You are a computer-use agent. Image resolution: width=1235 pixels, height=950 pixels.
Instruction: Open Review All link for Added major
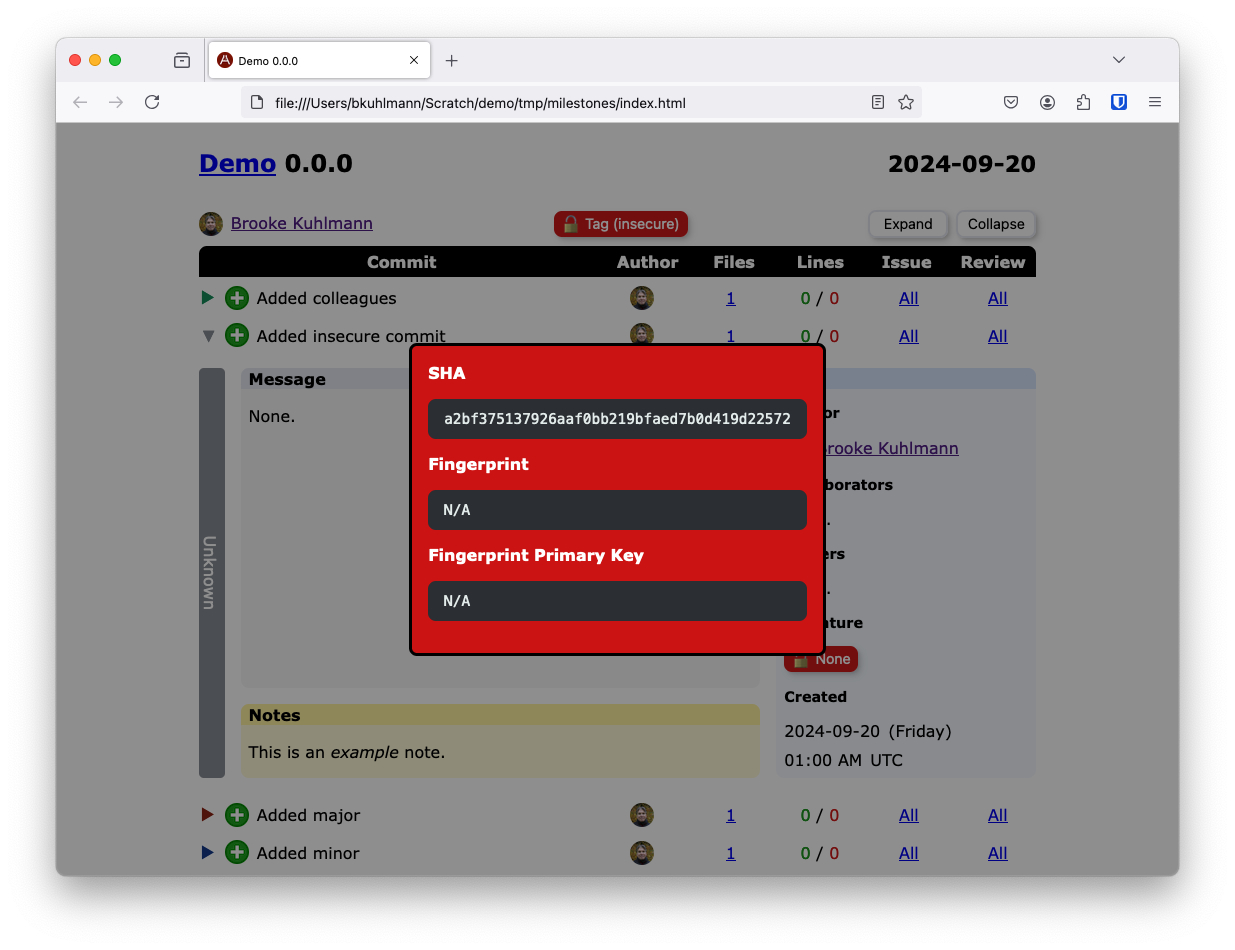click(x=997, y=815)
